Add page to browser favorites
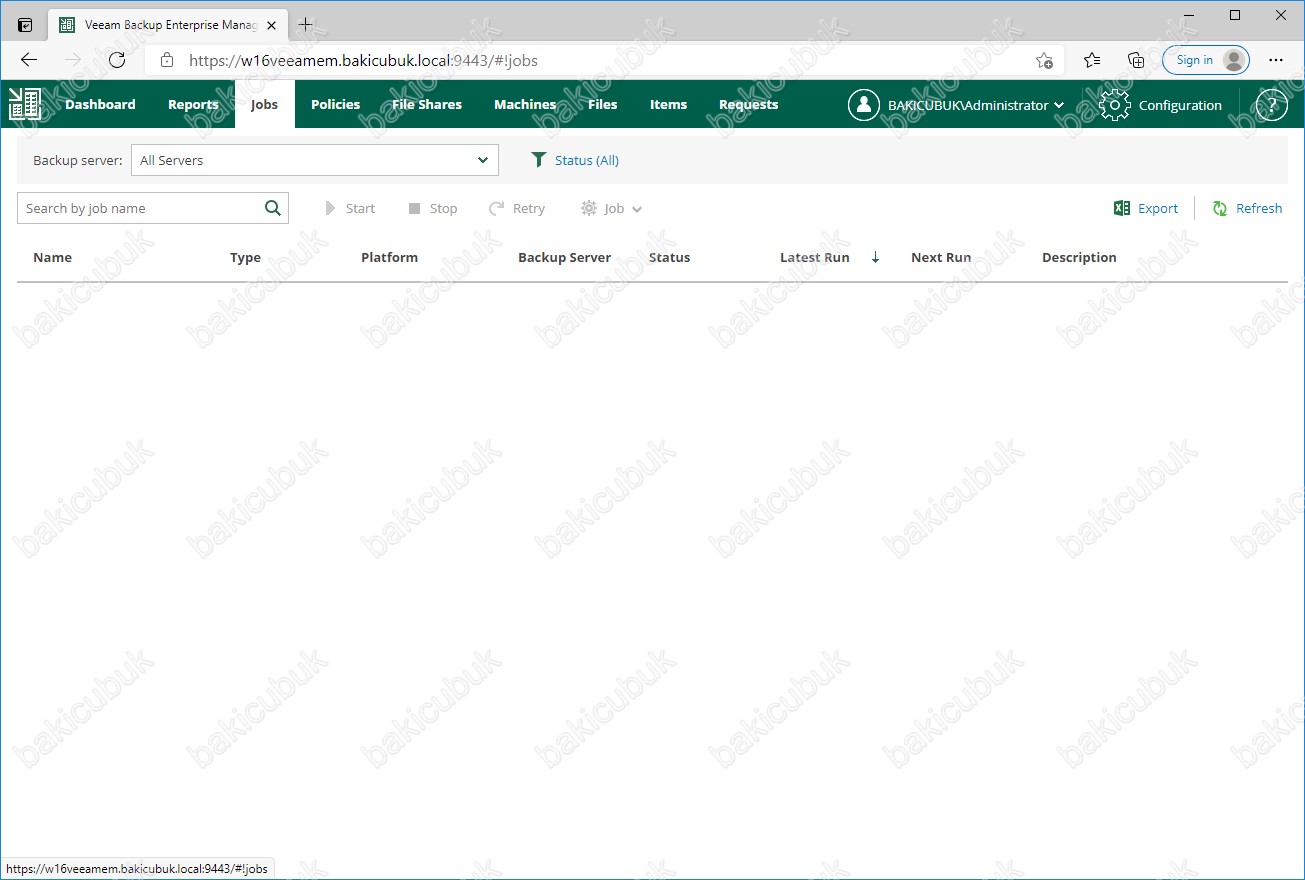Image resolution: width=1305 pixels, height=880 pixels. pos(1044,60)
